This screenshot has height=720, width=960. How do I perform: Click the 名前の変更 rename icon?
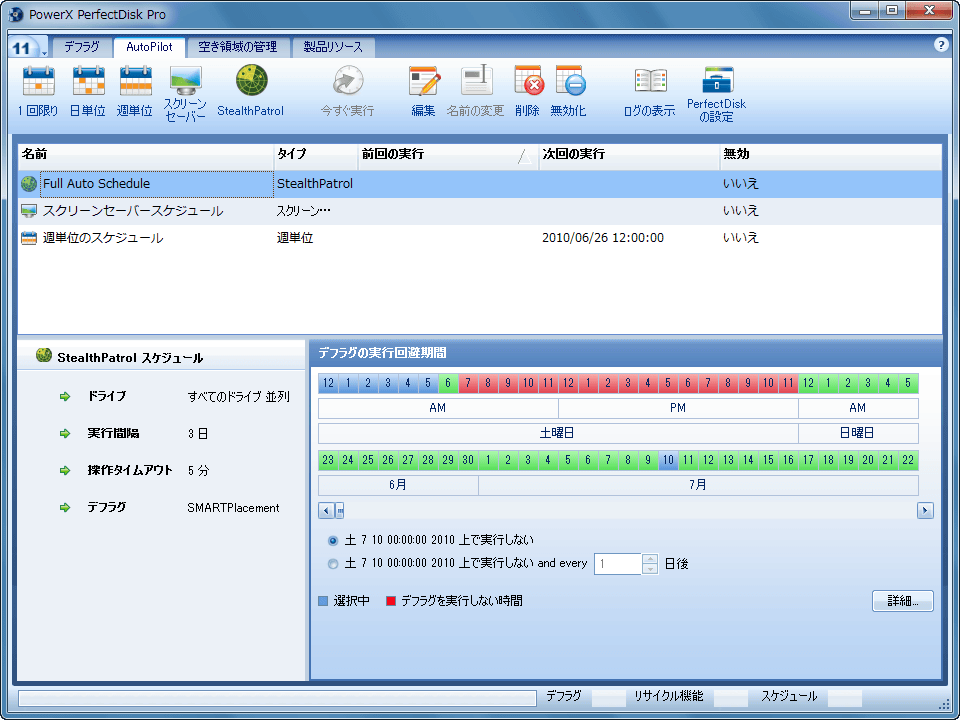tap(475, 91)
